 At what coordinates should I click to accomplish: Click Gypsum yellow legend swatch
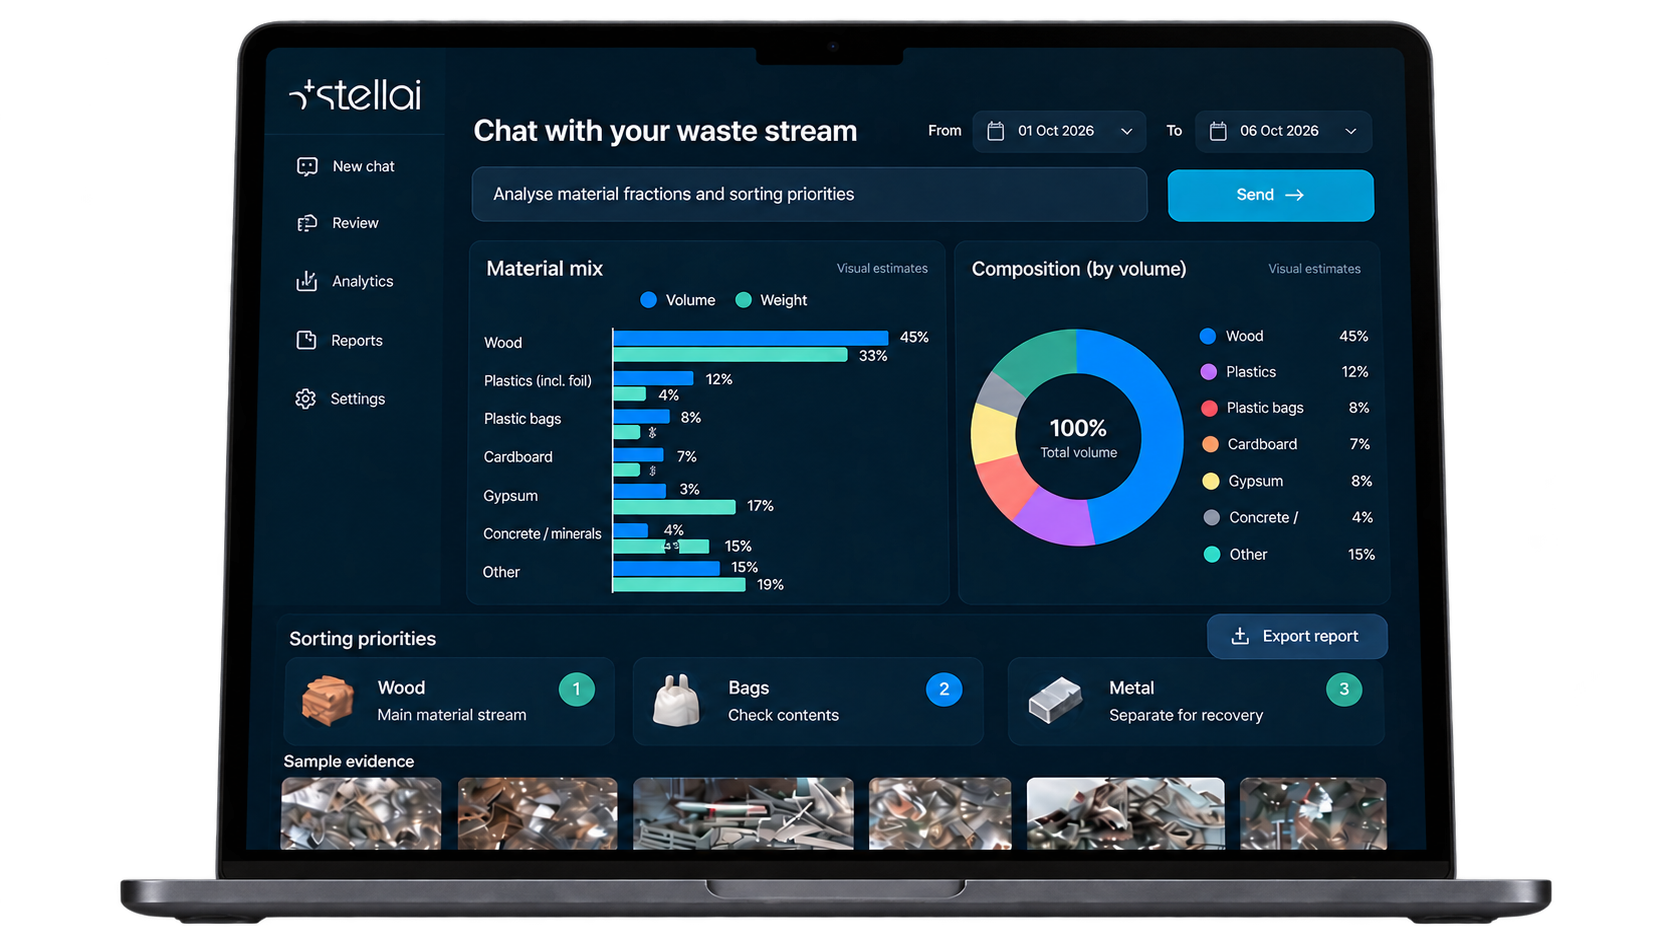pyautogui.click(x=1211, y=481)
